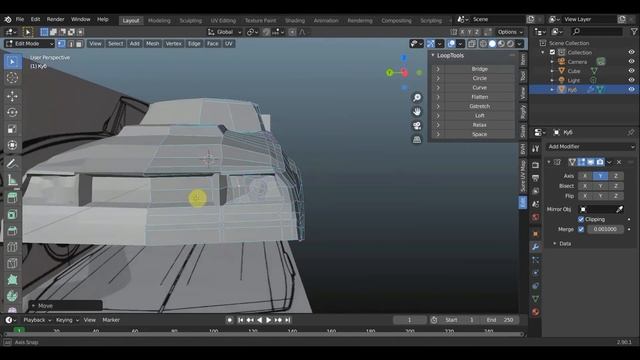Switch to the Sculpting workspace tab
The image size is (640, 360).
tap(191, 20)
